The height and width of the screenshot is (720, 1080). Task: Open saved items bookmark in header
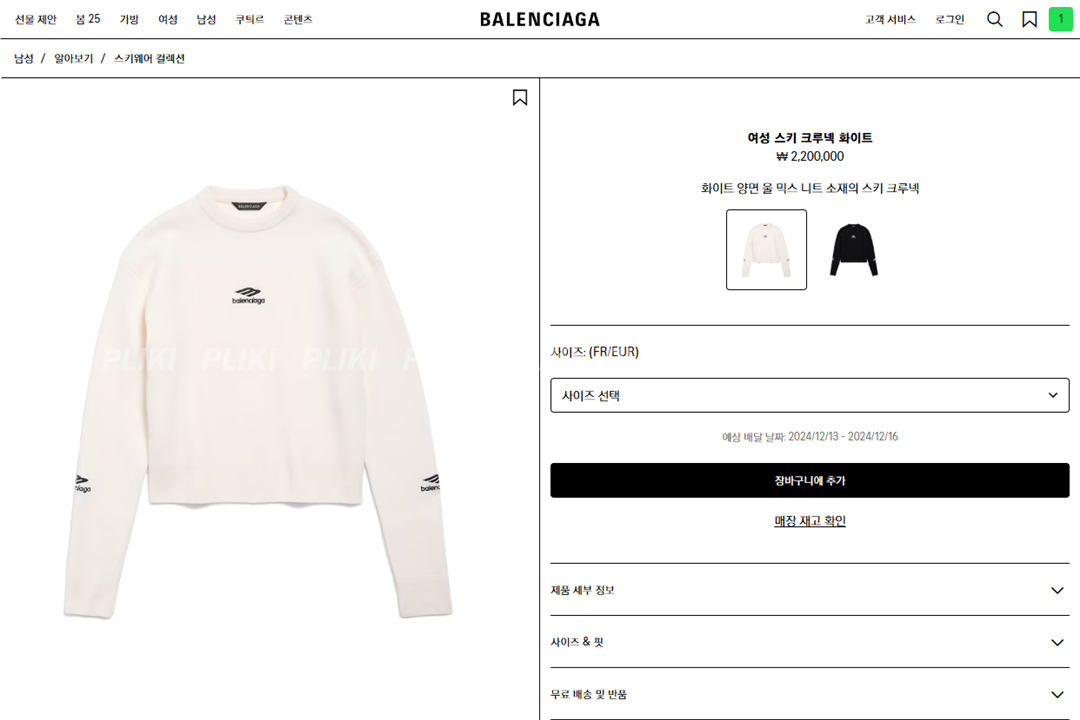[1029, 19]
